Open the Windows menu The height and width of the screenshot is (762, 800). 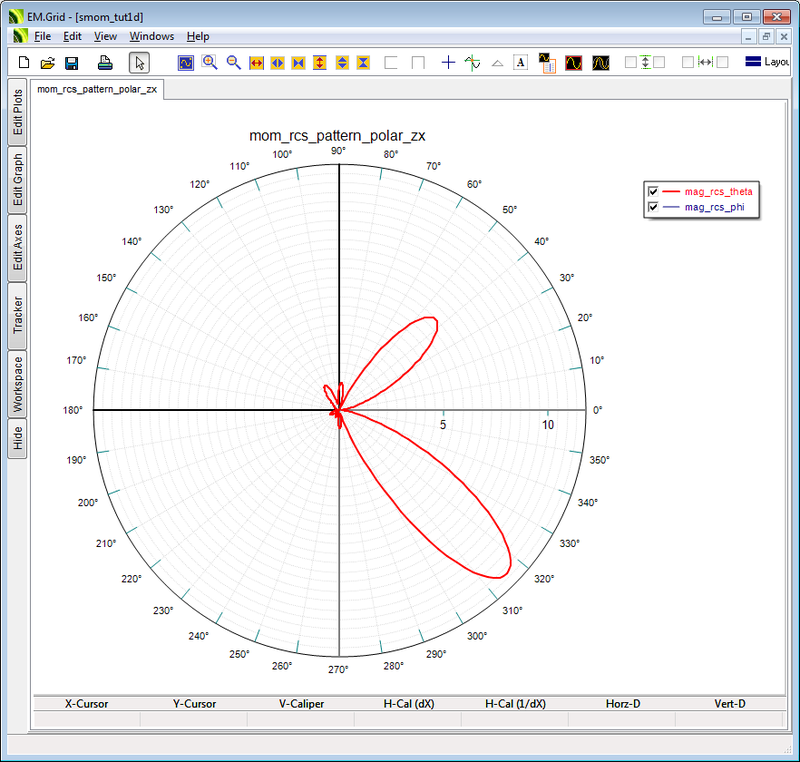click(x=152, y=36)
